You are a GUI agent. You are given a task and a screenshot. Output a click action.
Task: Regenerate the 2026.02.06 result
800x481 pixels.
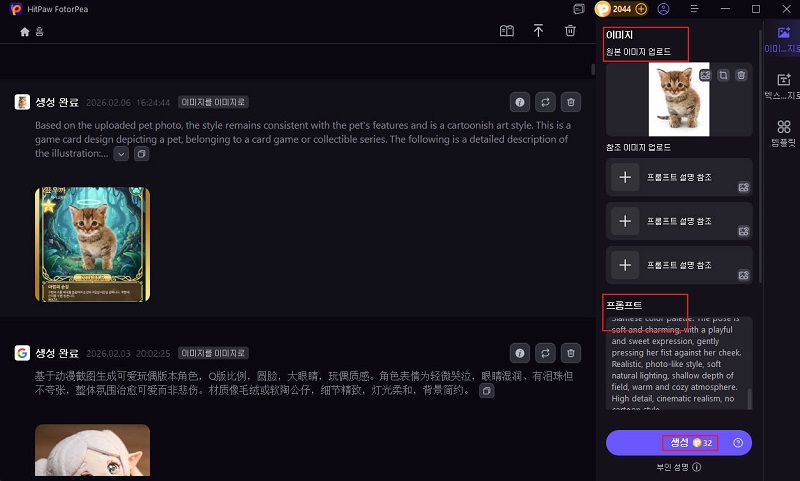[x=545, y=102]
